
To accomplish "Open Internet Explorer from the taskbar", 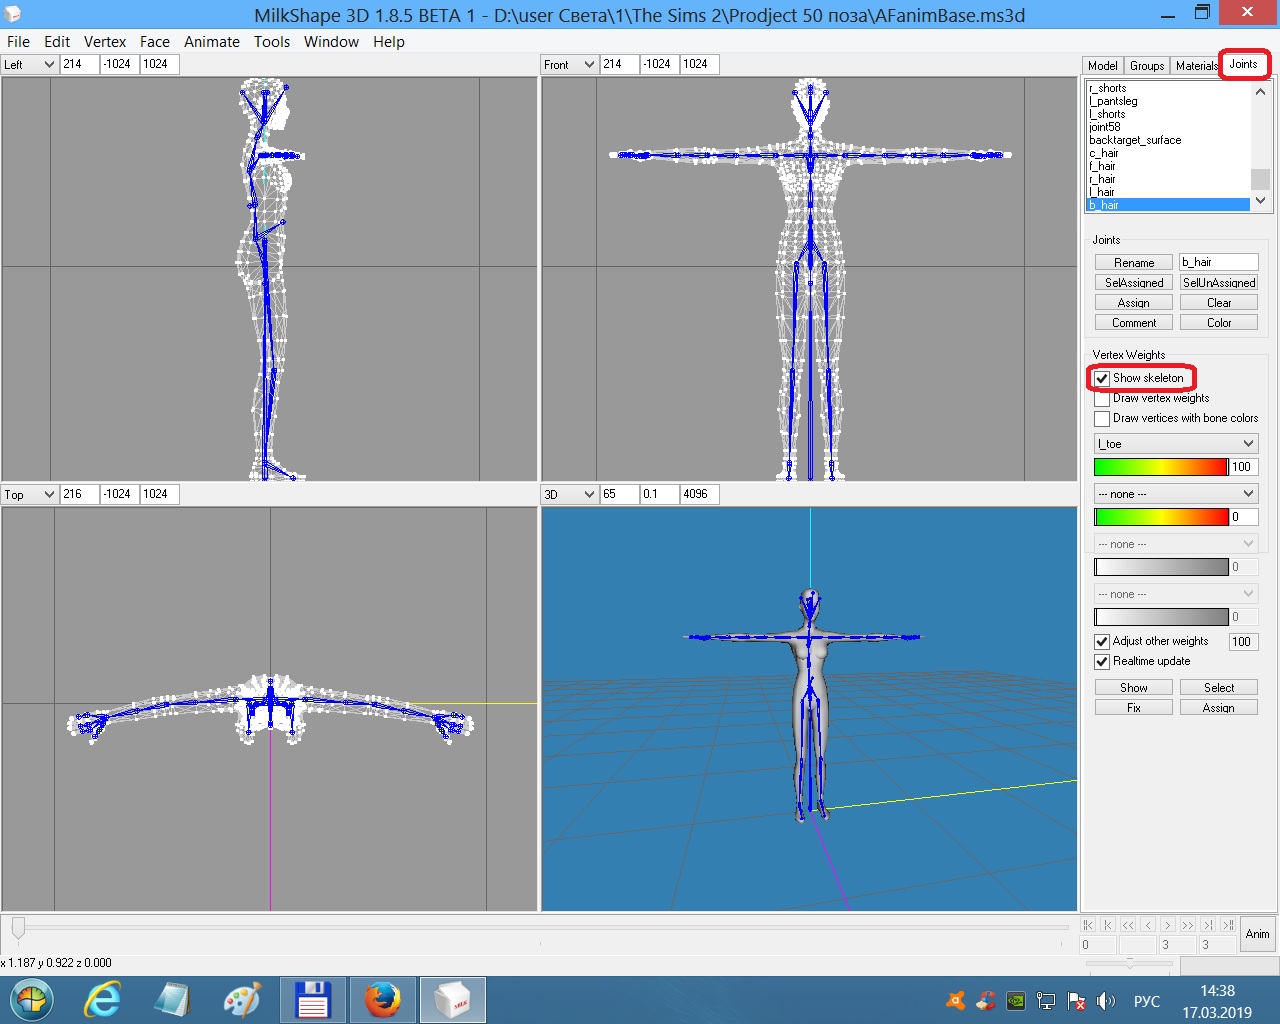I will [x=102, y=1000].
